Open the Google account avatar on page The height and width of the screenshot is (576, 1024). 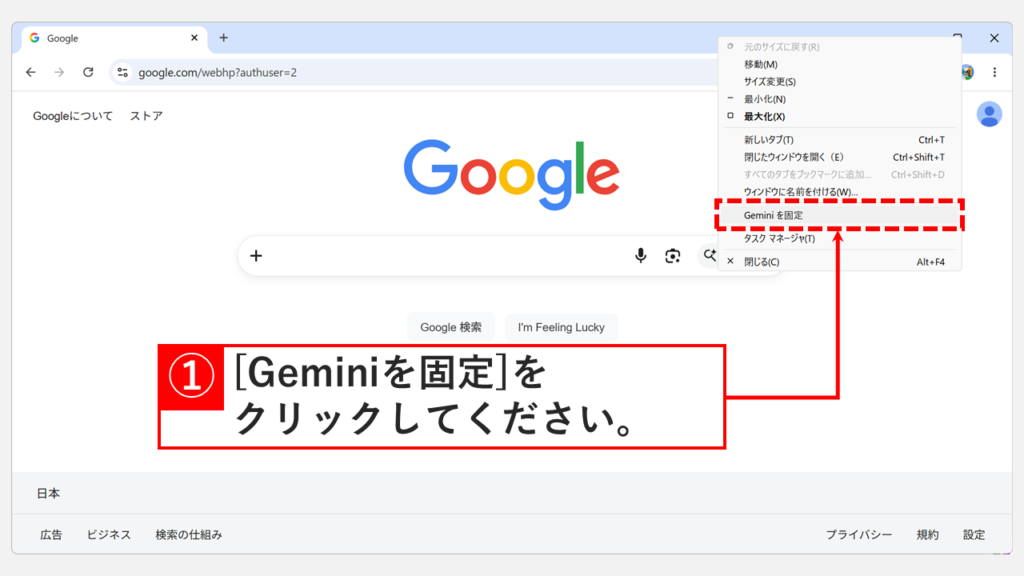pos(989,114)
